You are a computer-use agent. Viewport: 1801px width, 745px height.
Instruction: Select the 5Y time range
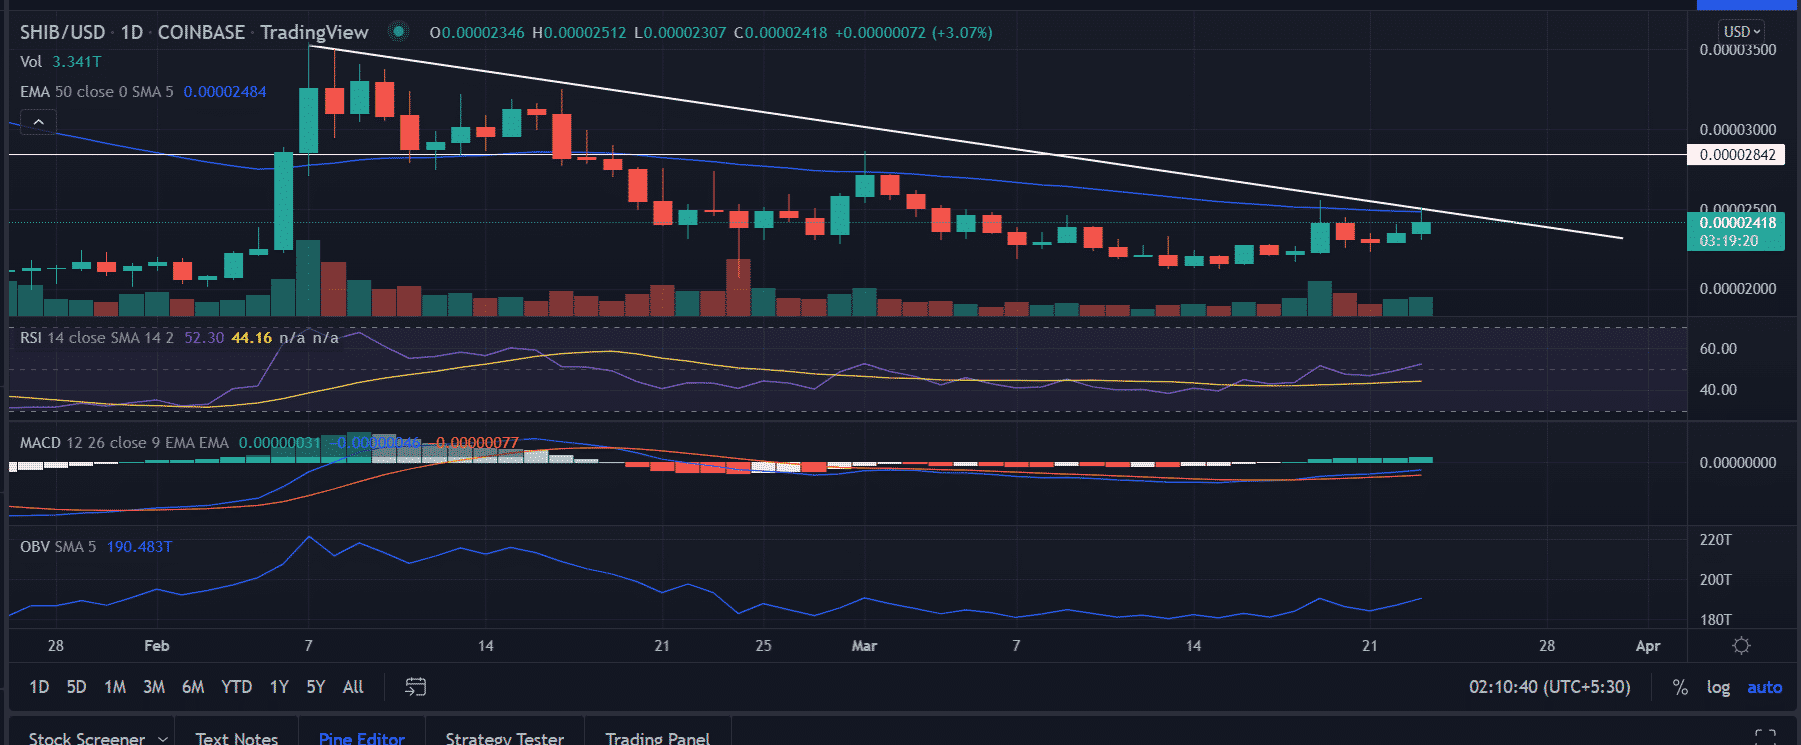tap(316, 687)
